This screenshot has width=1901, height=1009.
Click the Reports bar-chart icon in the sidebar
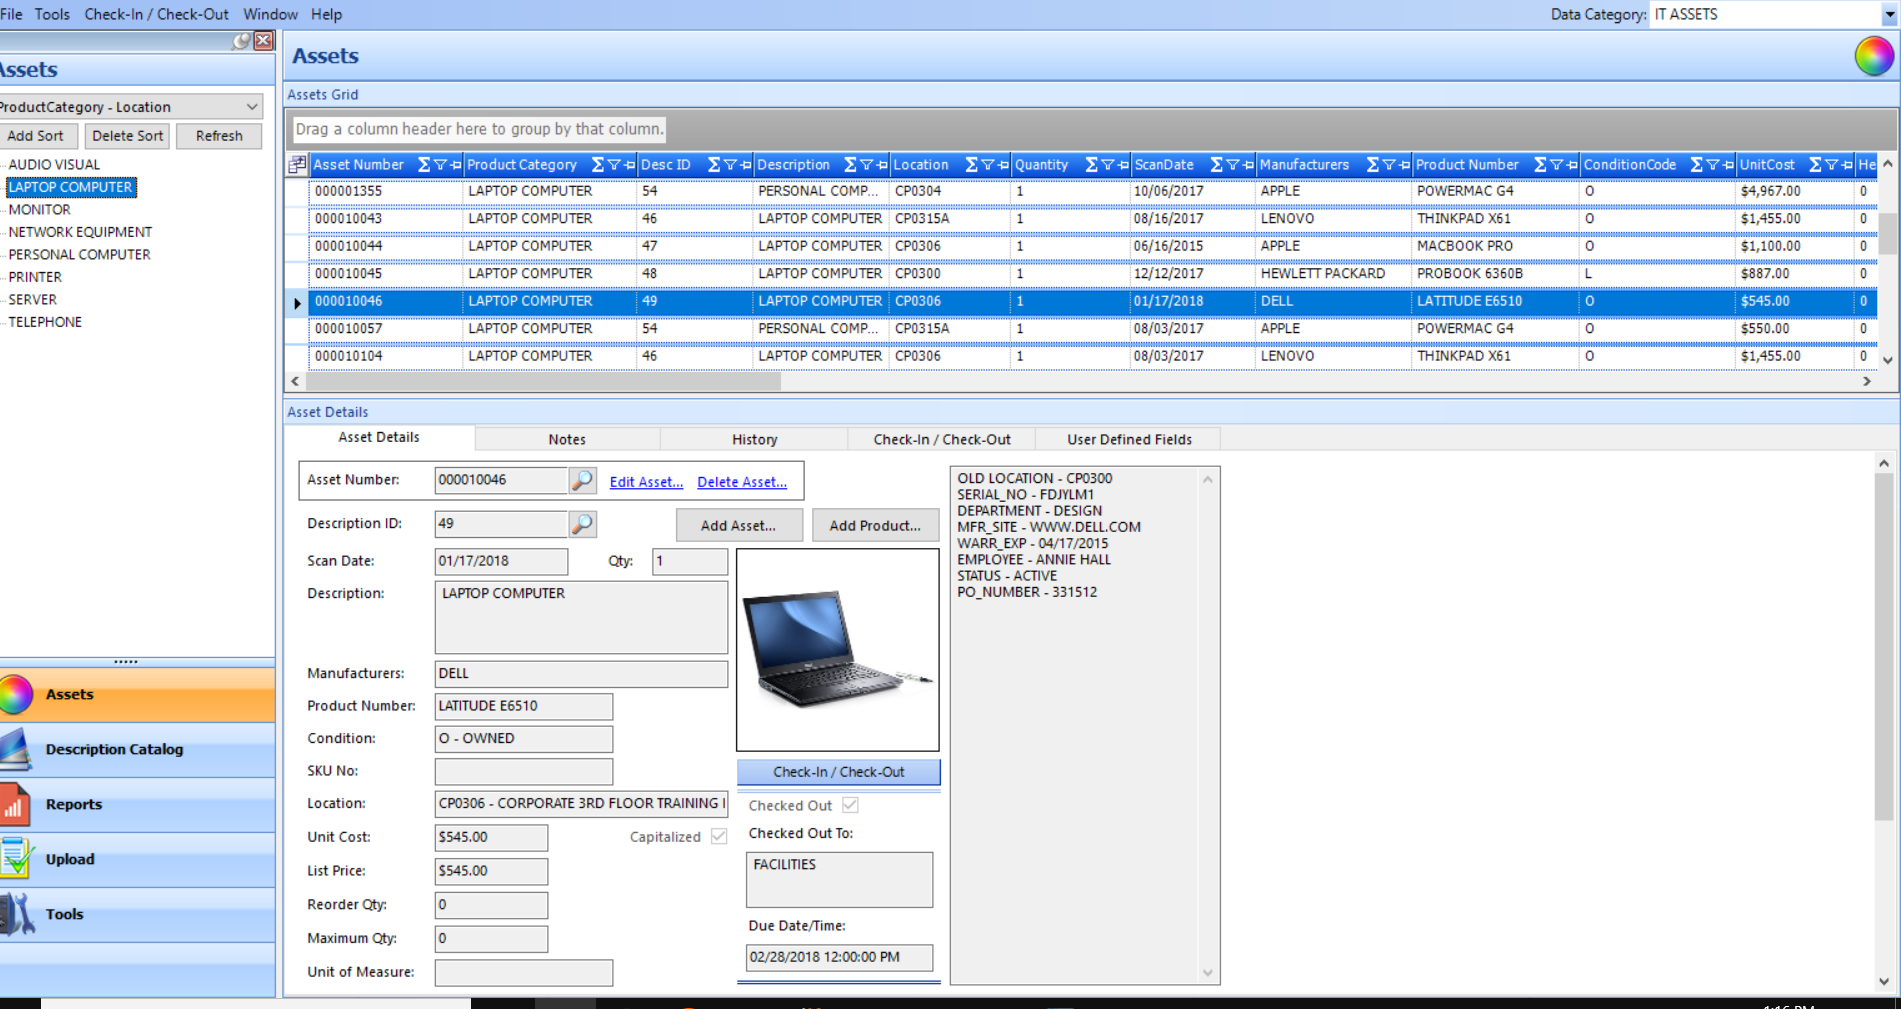pyautogui.click(x=17, y=804)
